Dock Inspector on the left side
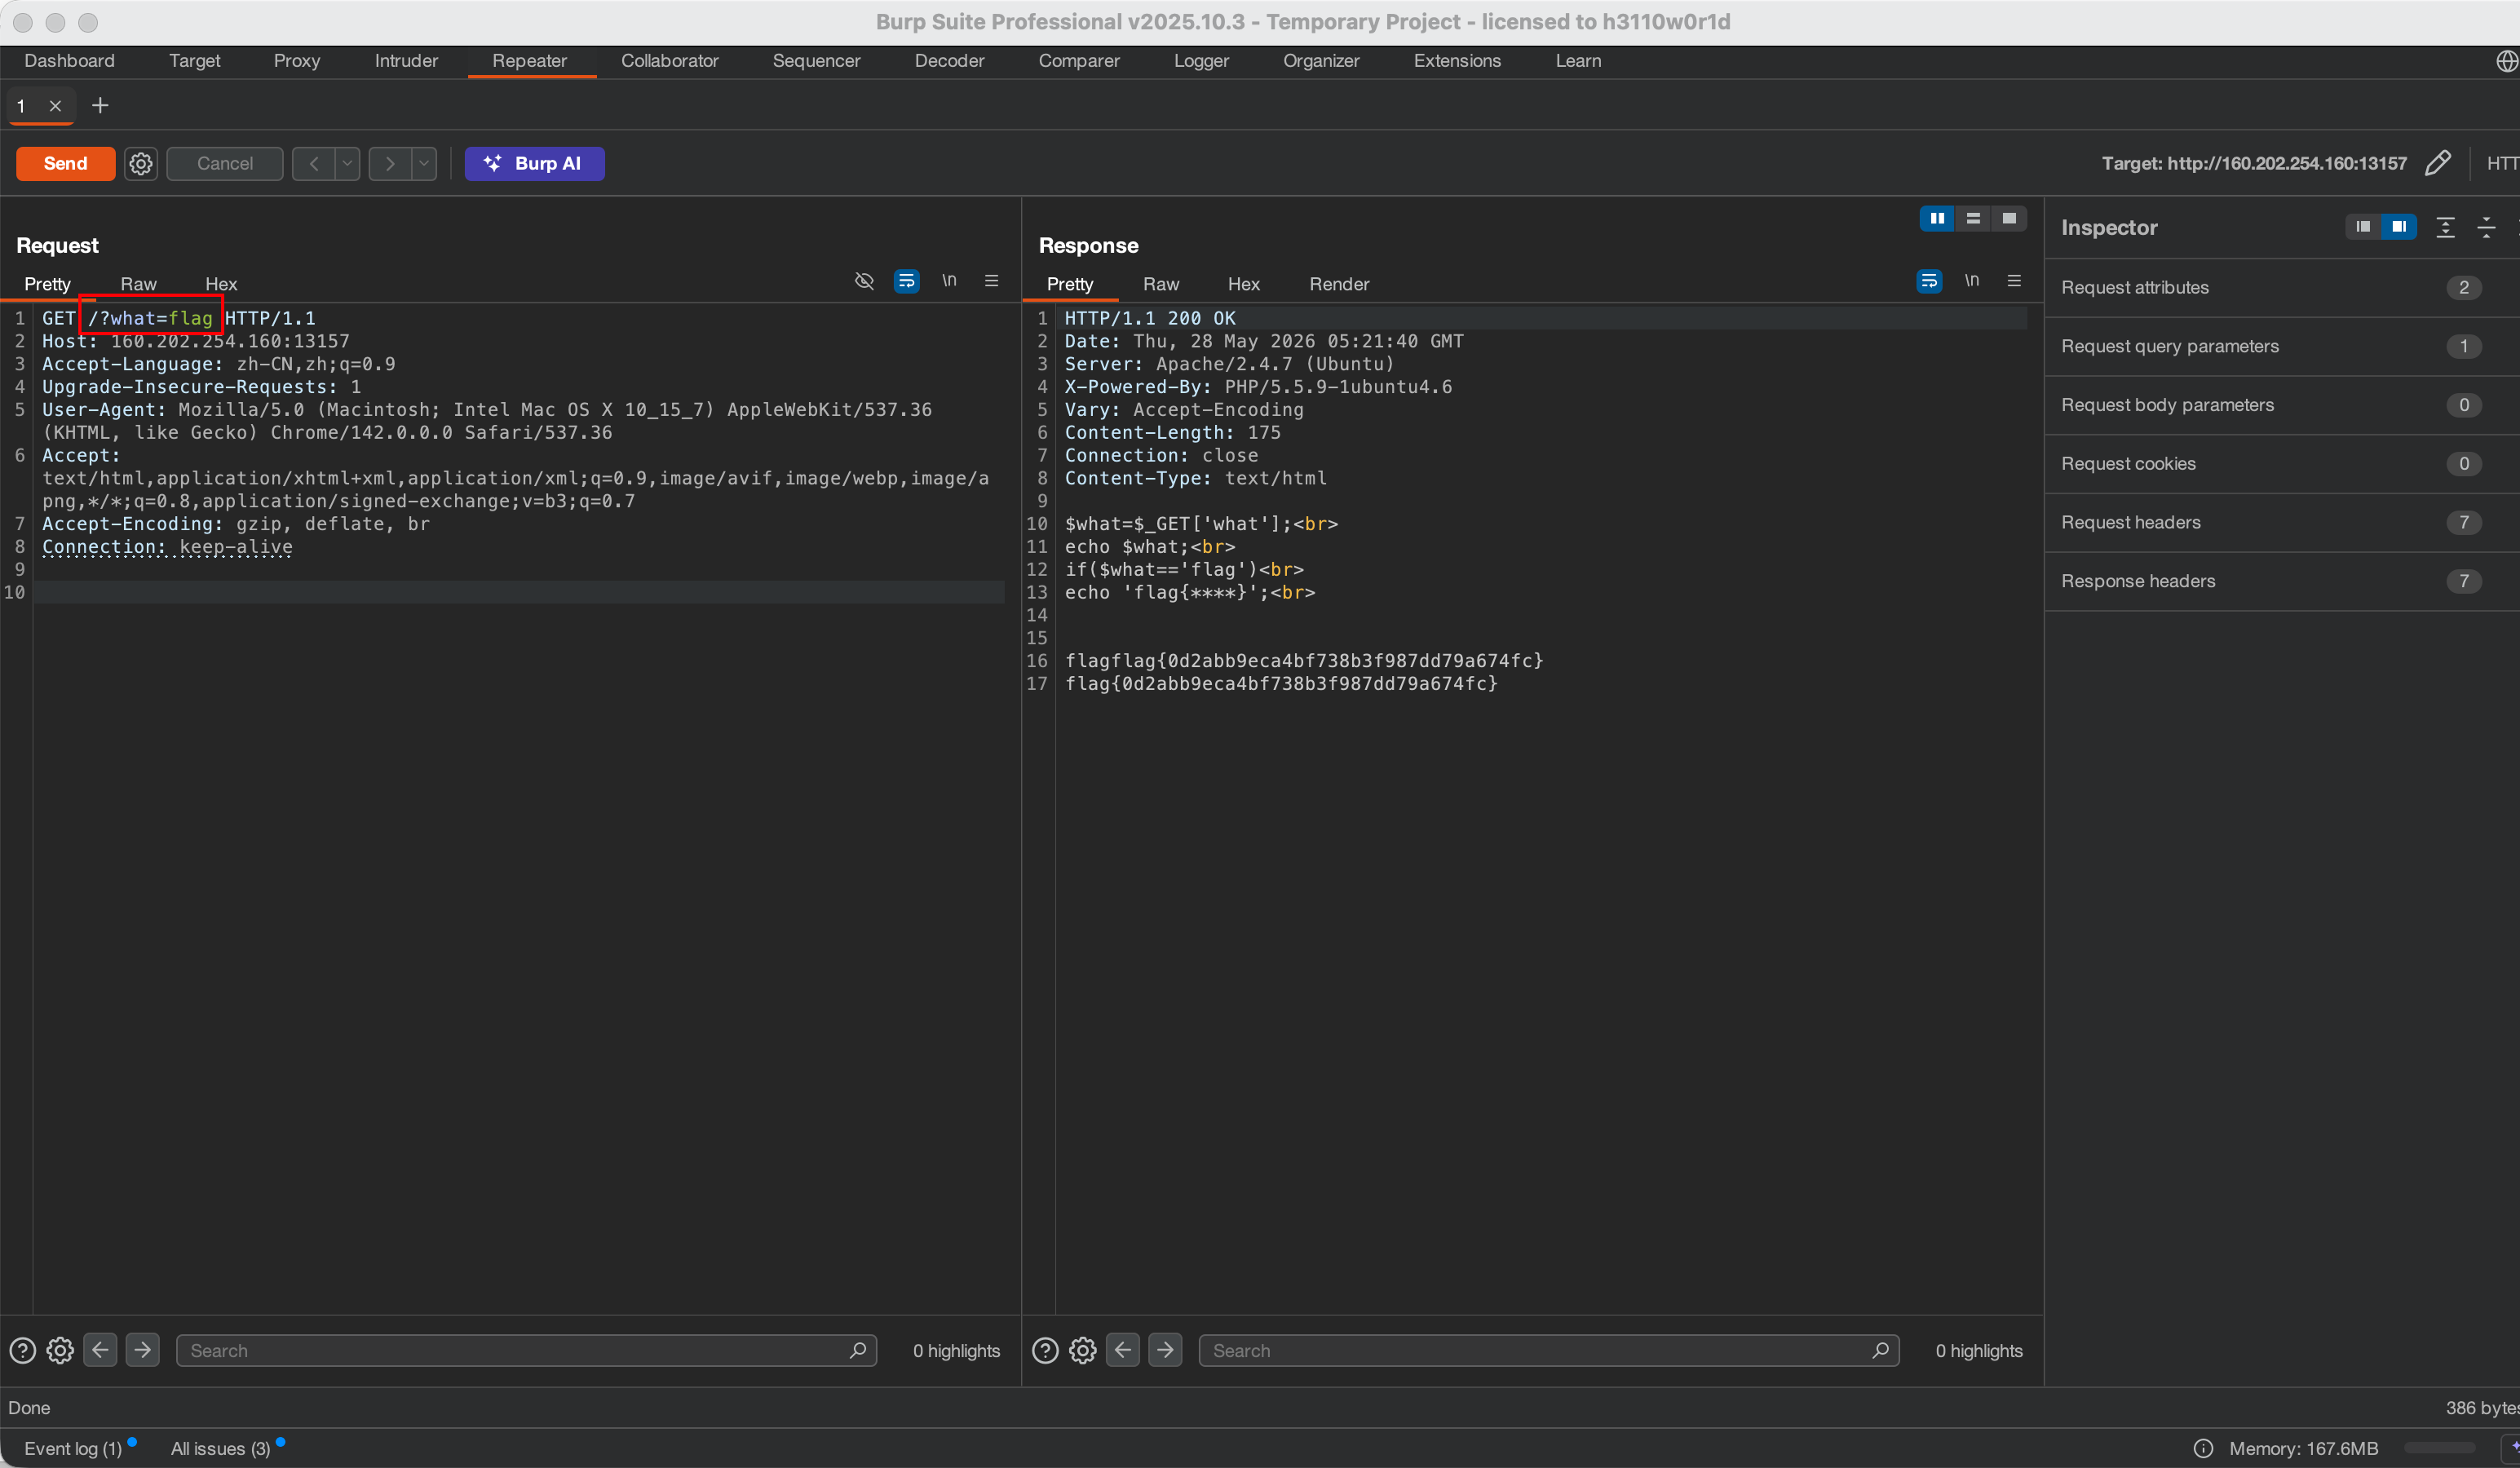 (2364, 227)
